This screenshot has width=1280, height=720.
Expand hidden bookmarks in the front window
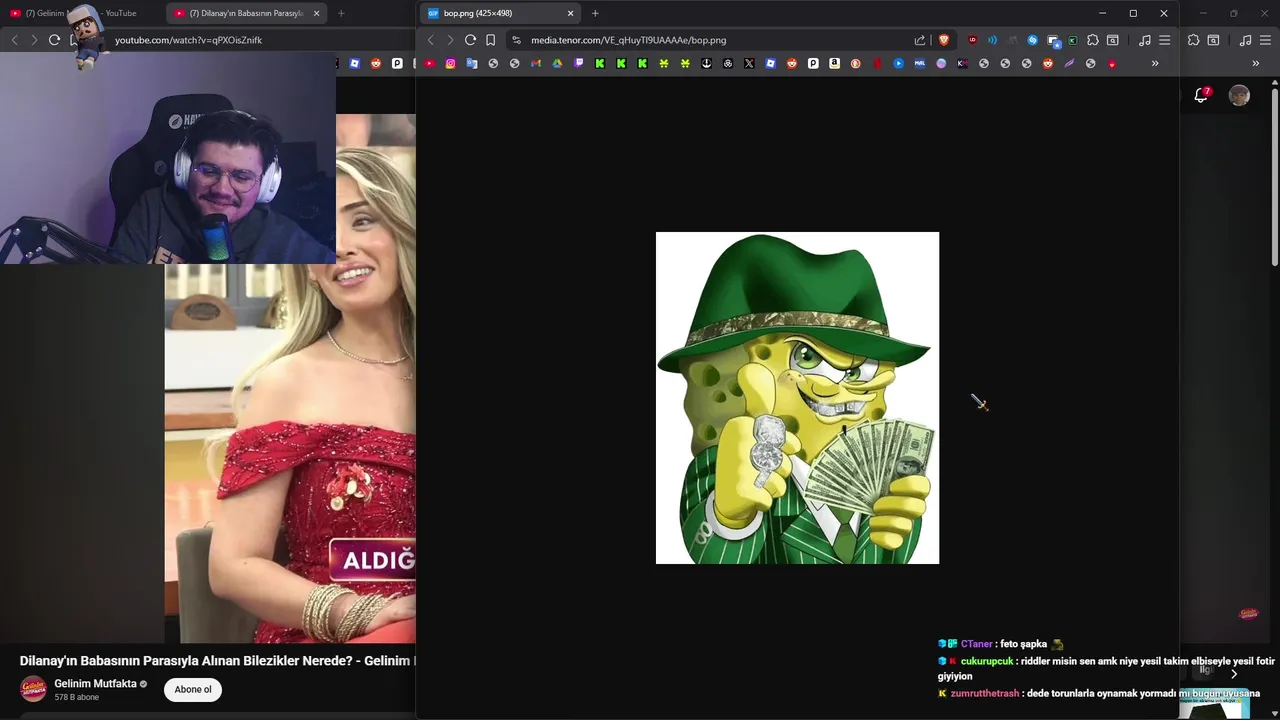coord(1155,63)
